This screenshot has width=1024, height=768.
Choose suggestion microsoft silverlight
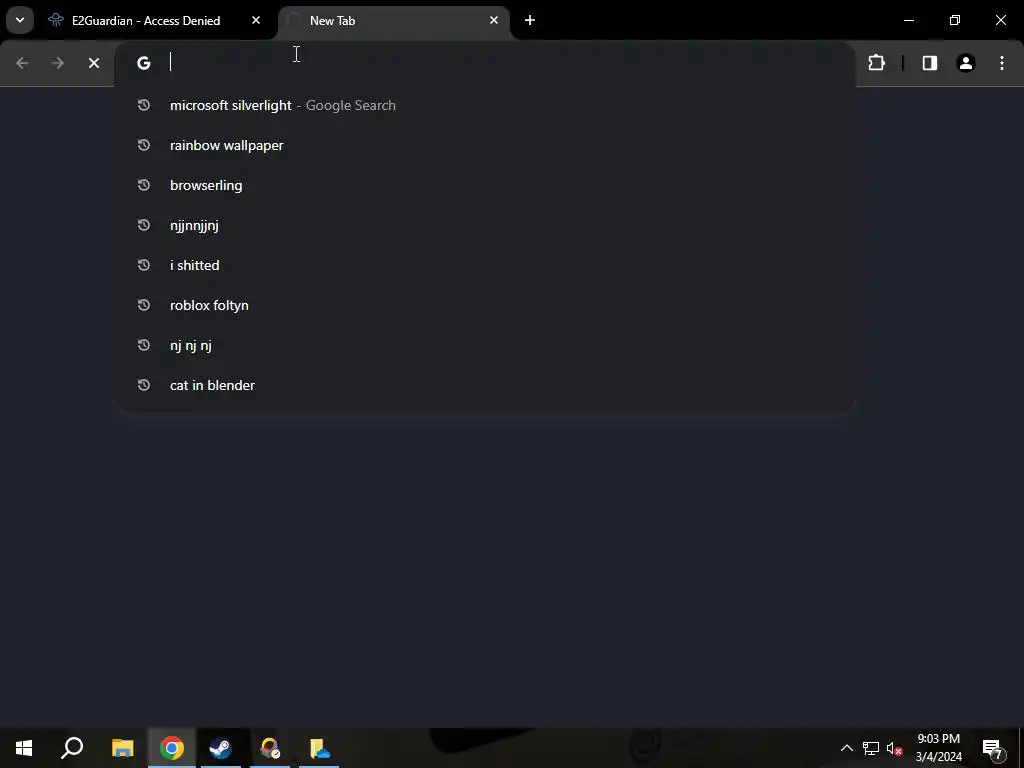485,105
